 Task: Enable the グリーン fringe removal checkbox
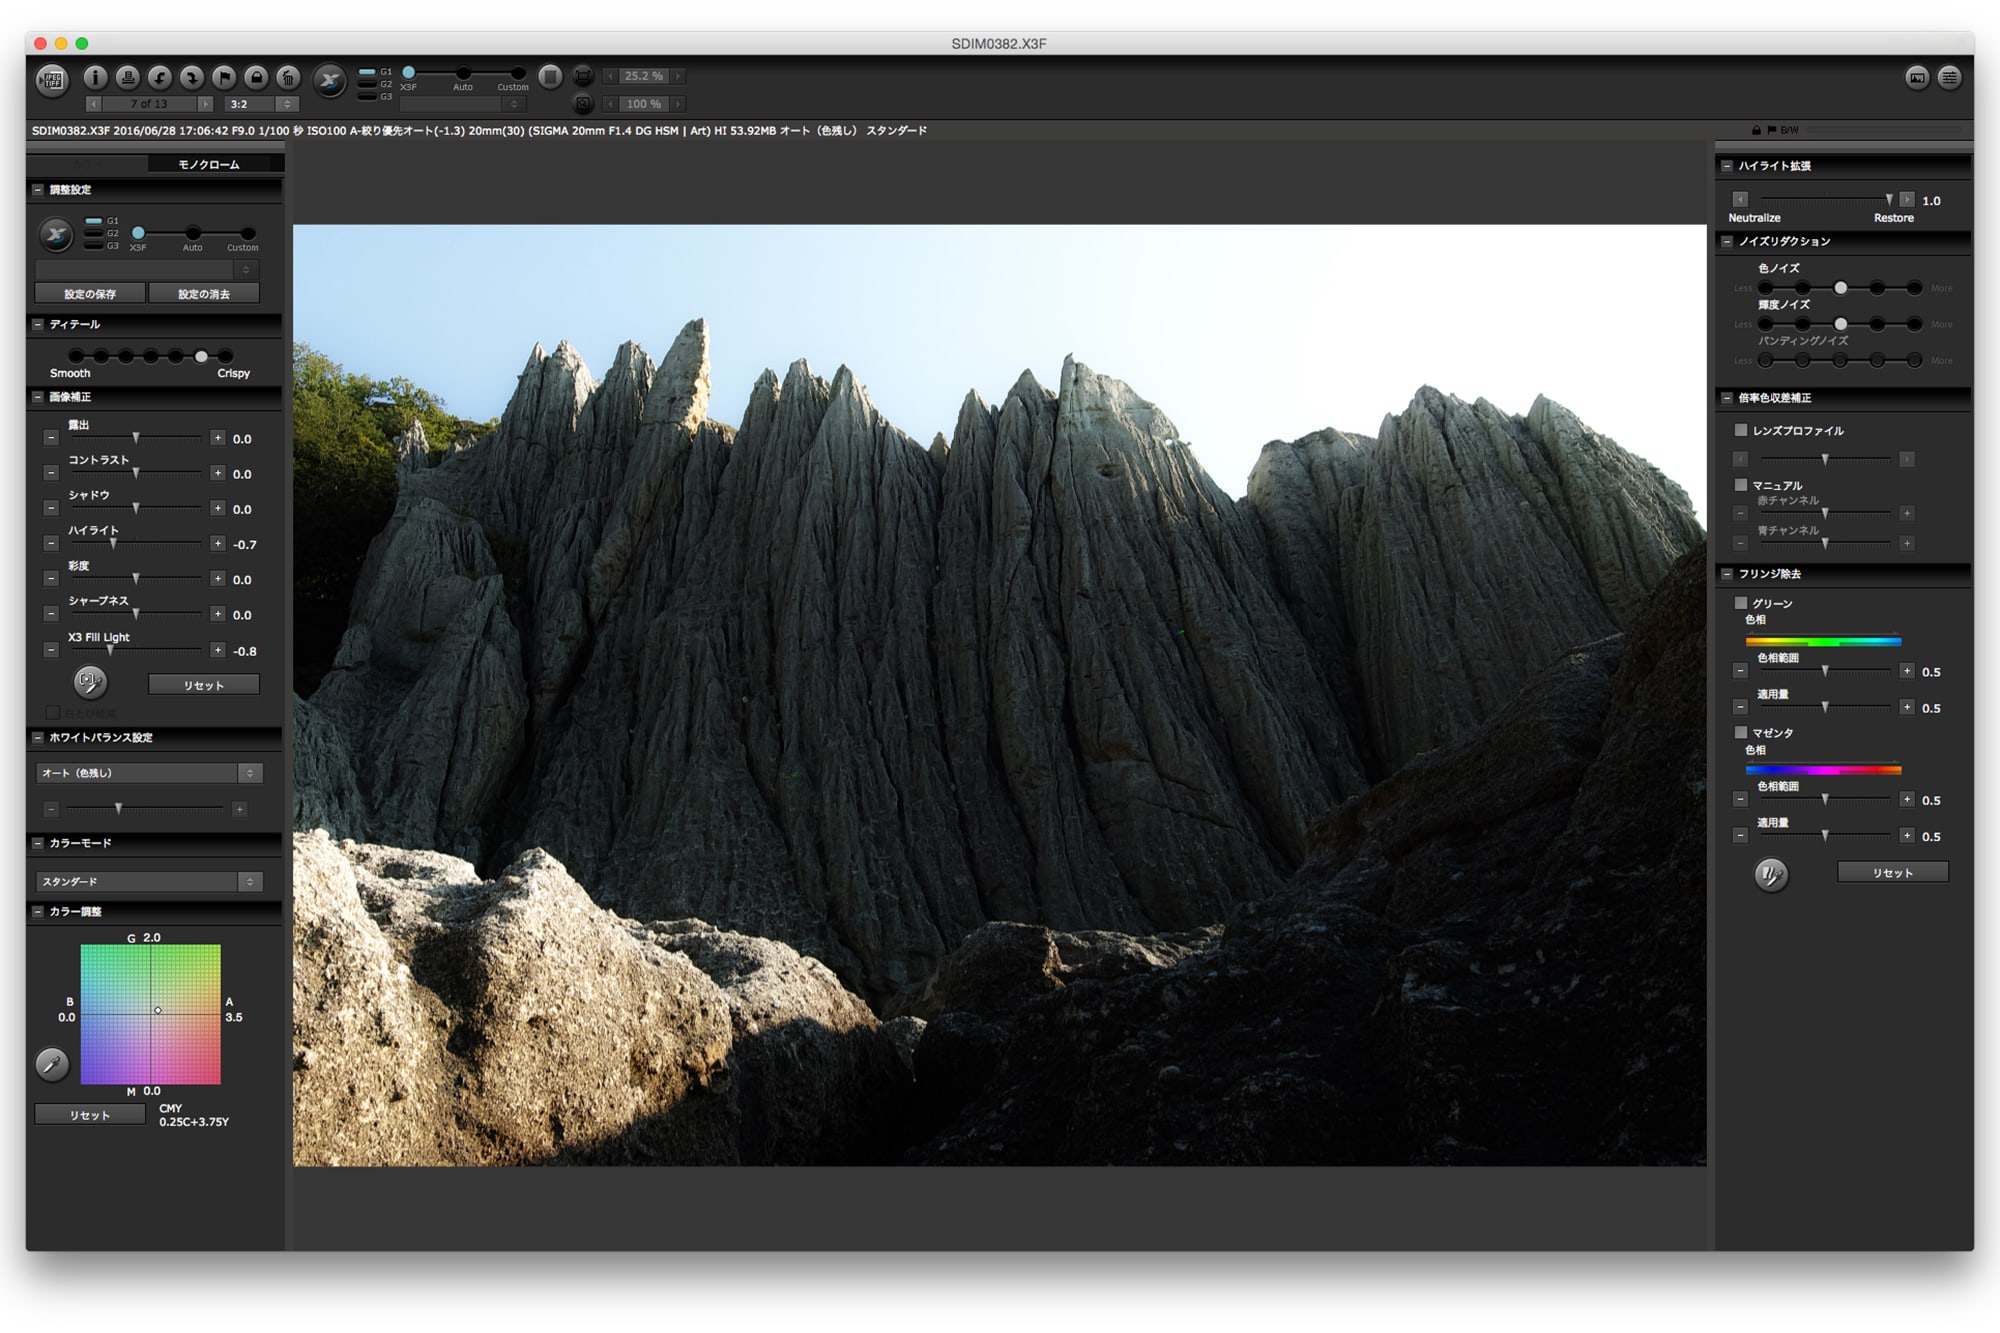coord(1741,603)
